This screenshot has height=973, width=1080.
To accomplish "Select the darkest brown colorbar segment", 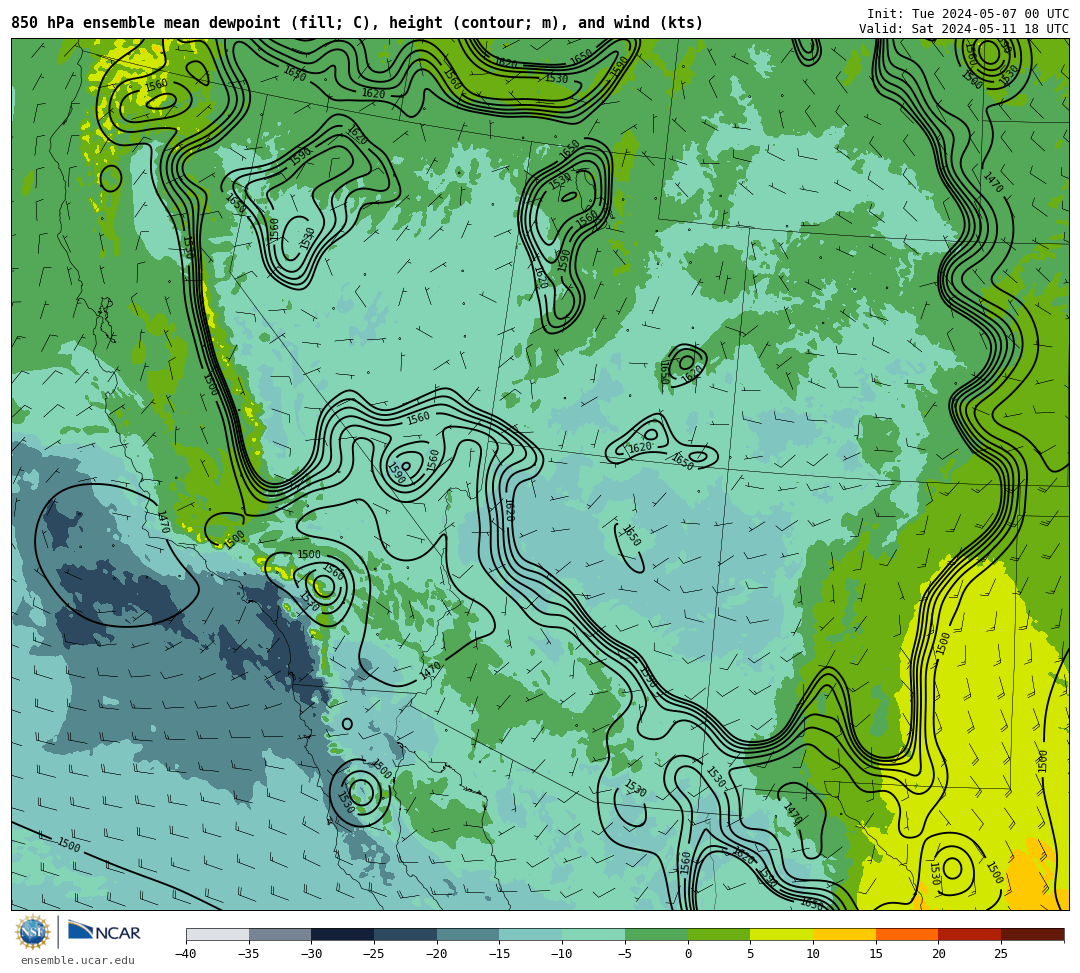I will coord(1032,934).
